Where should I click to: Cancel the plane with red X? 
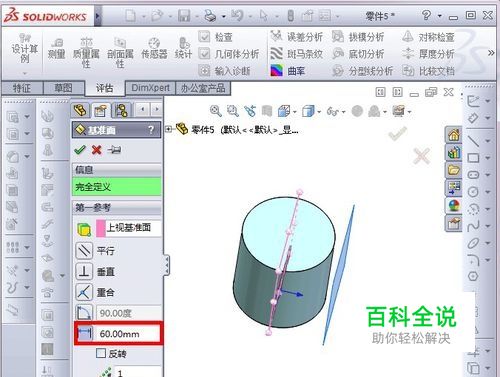[97, 150]
